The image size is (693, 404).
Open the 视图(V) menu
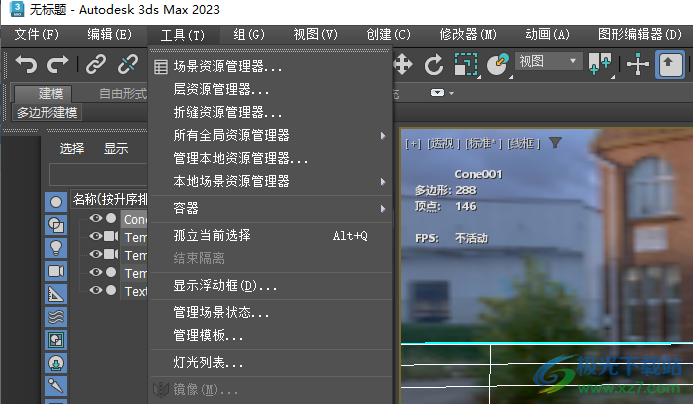[316, 34]
